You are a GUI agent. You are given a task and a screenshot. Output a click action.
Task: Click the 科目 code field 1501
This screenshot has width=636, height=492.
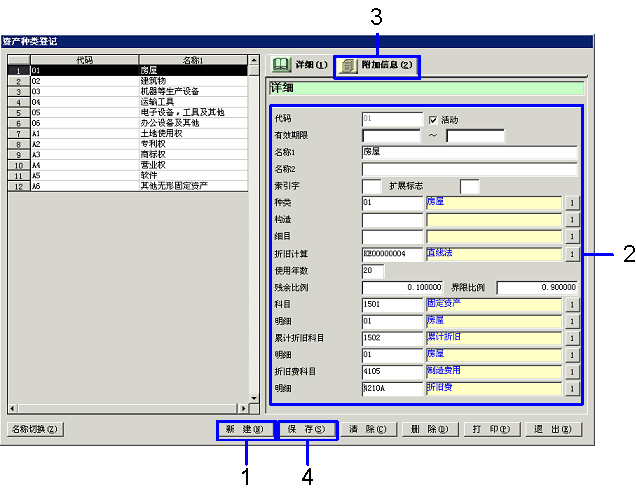pyautogui.click(x=392, y=305)
